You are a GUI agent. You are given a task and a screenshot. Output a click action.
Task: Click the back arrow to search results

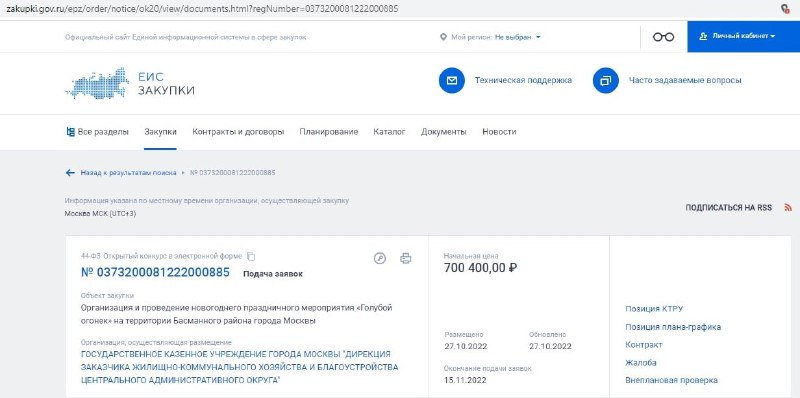[70, 172]
